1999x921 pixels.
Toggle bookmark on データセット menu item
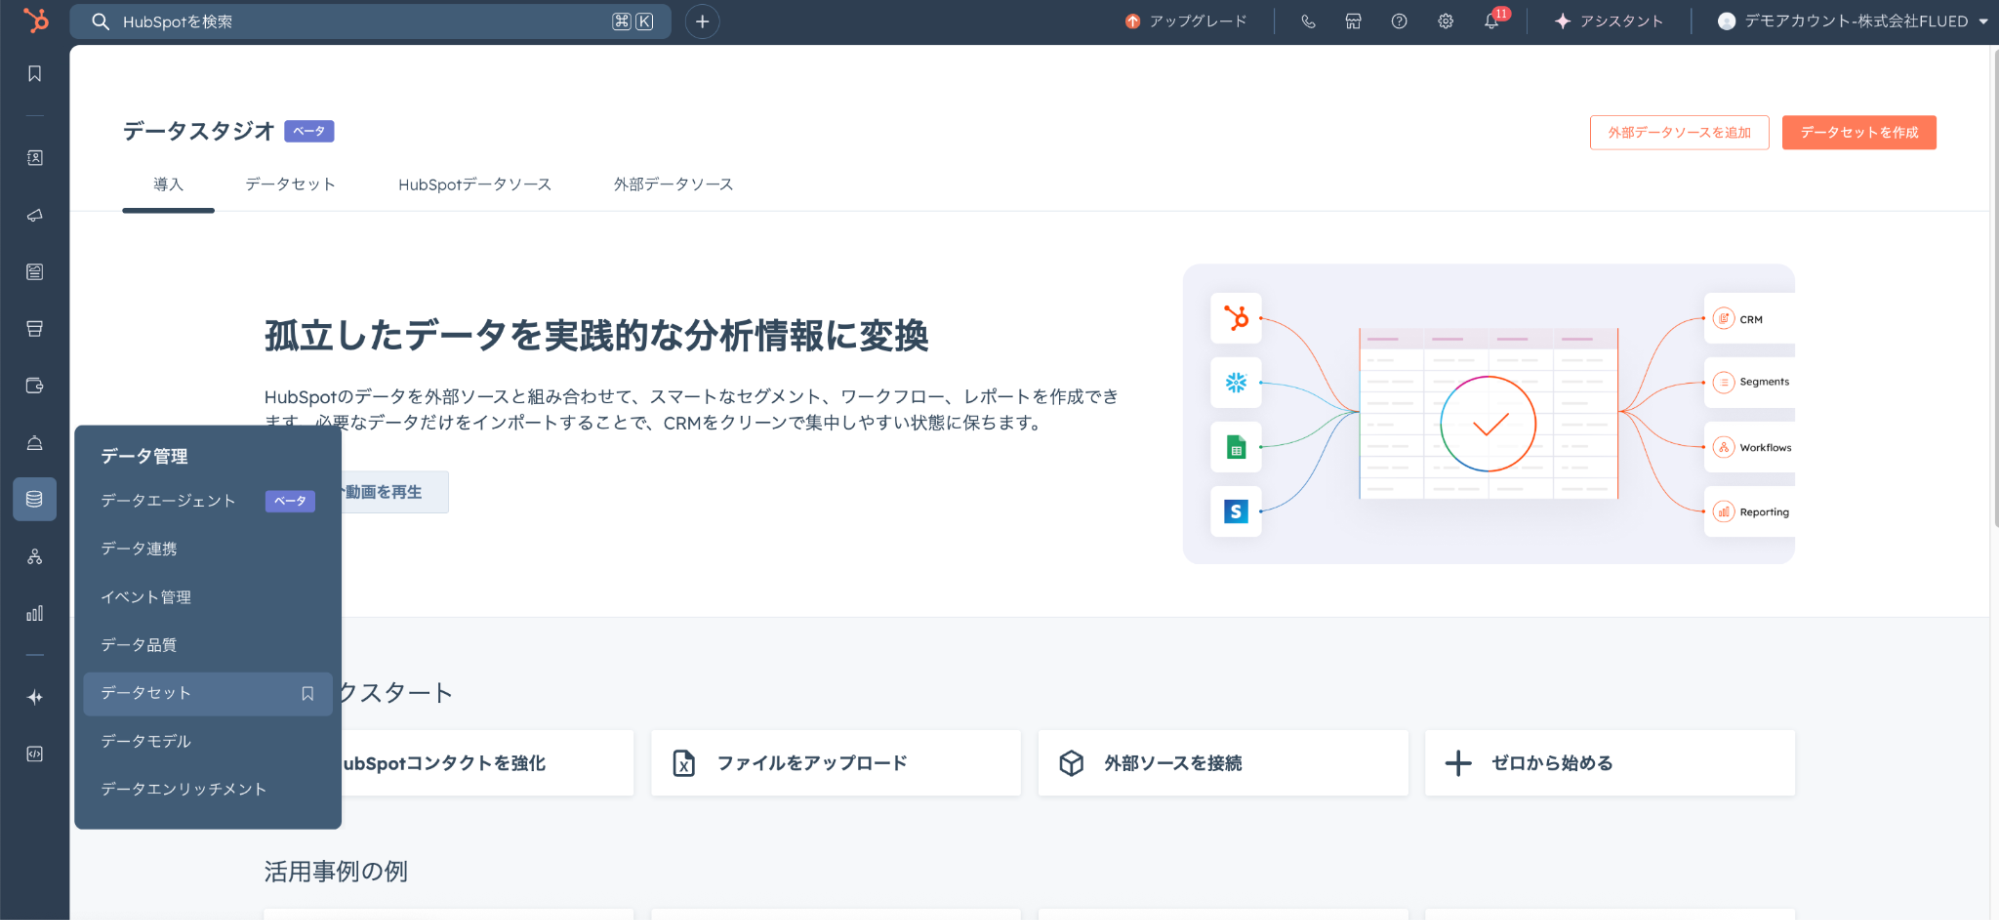point(308,693)
